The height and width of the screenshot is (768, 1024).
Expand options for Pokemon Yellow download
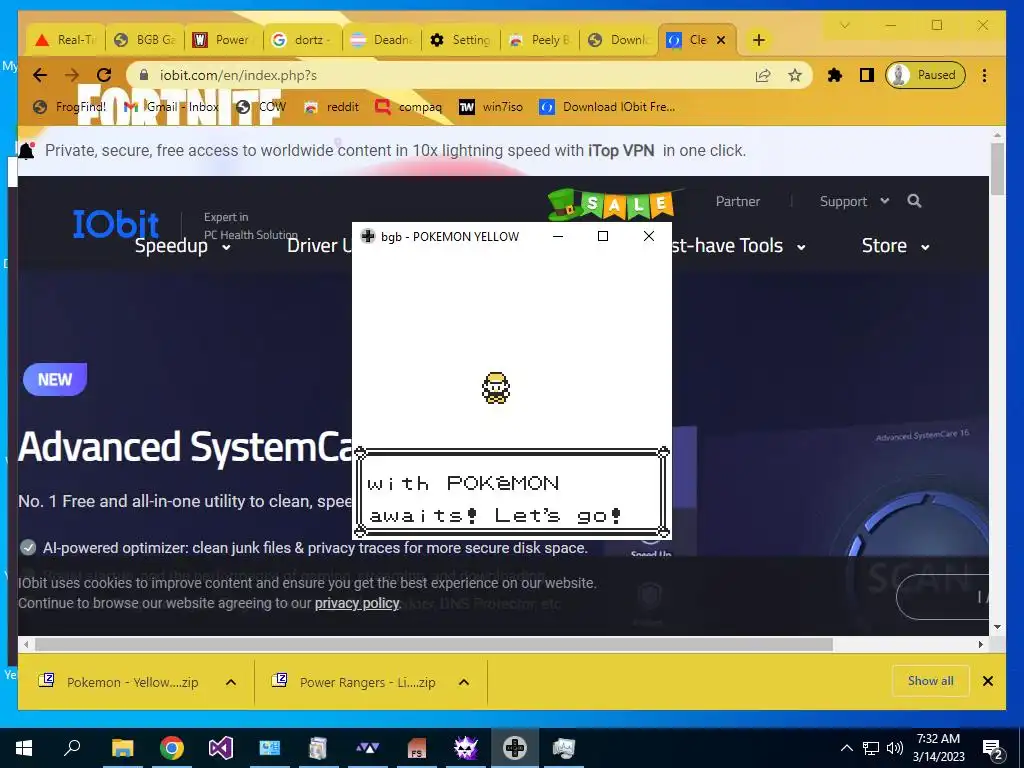[231, 682]
